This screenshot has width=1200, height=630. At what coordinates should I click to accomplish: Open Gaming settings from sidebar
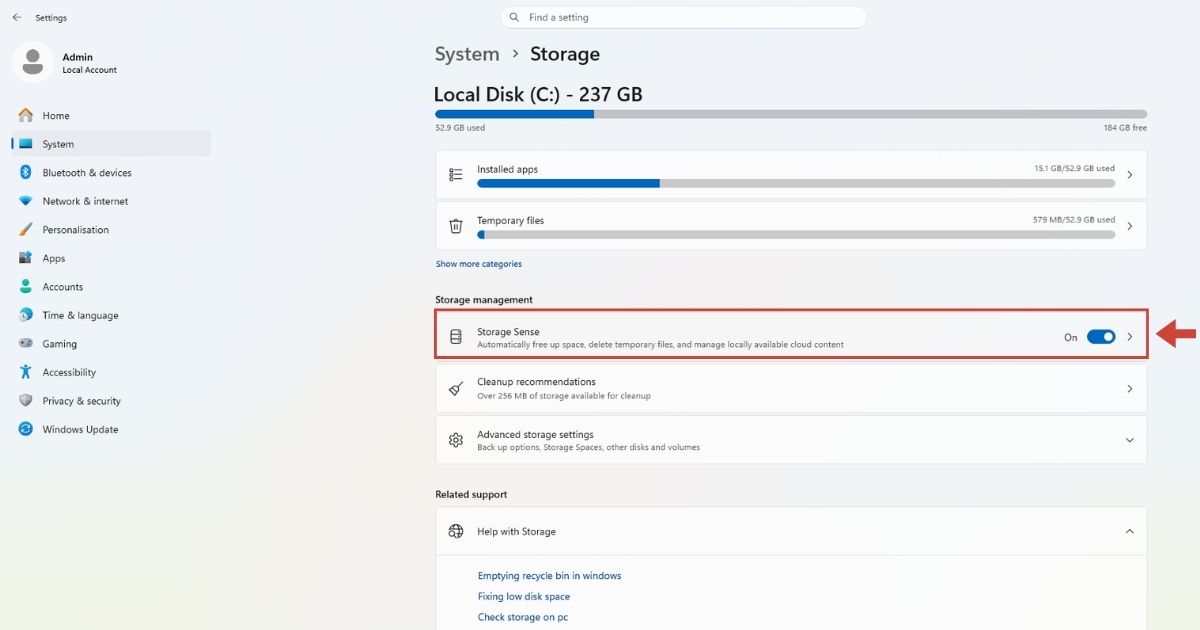pyautogui.click(x=111, y=343)
